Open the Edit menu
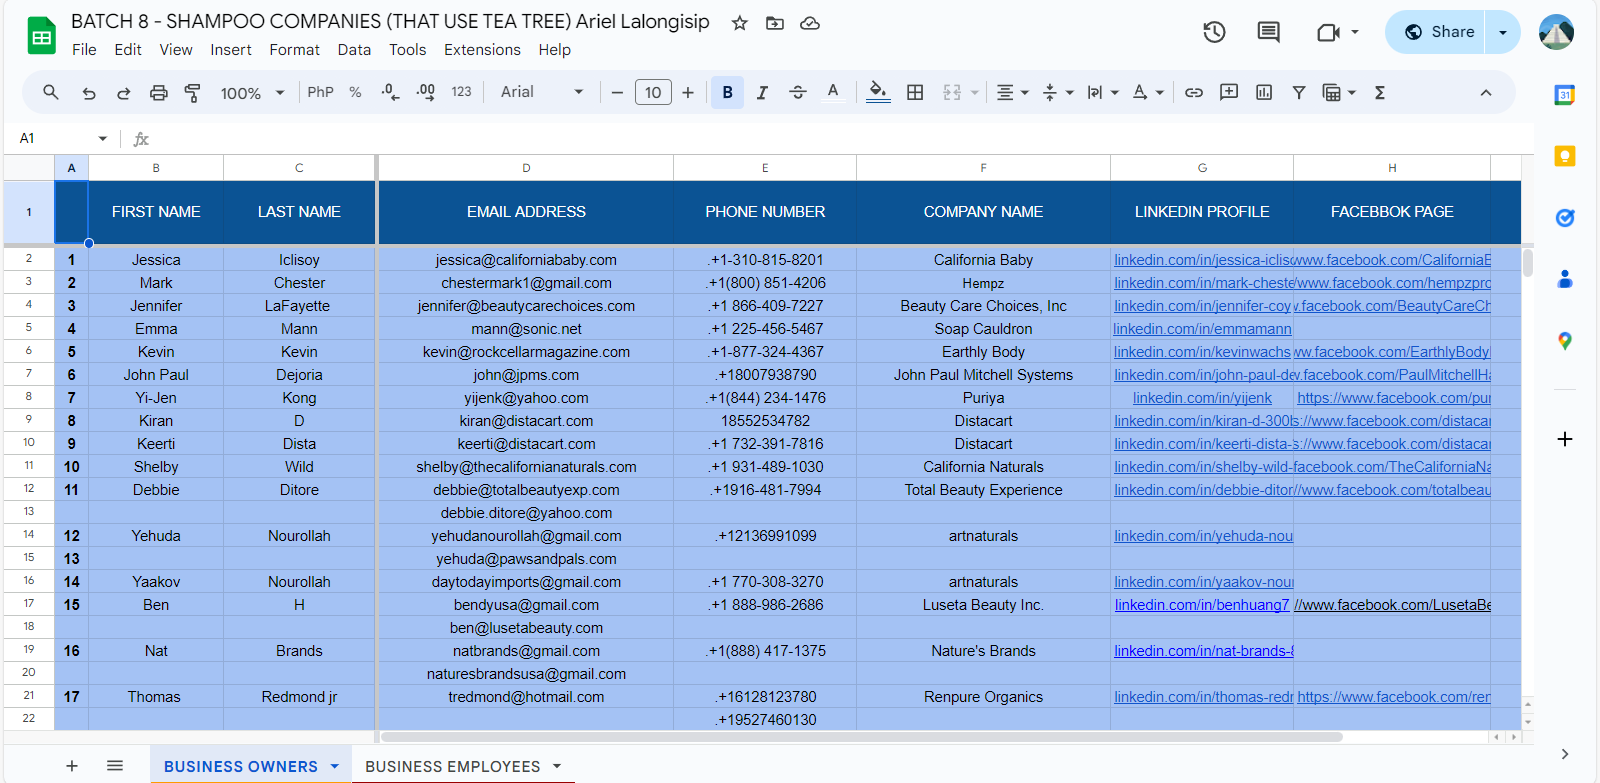1600x783 pixels. pyautogui.click(x=128, y=50)
